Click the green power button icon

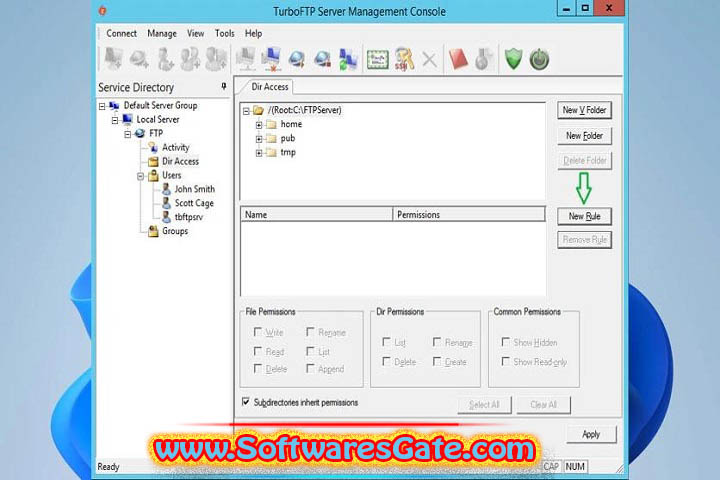tap(539, 60)
